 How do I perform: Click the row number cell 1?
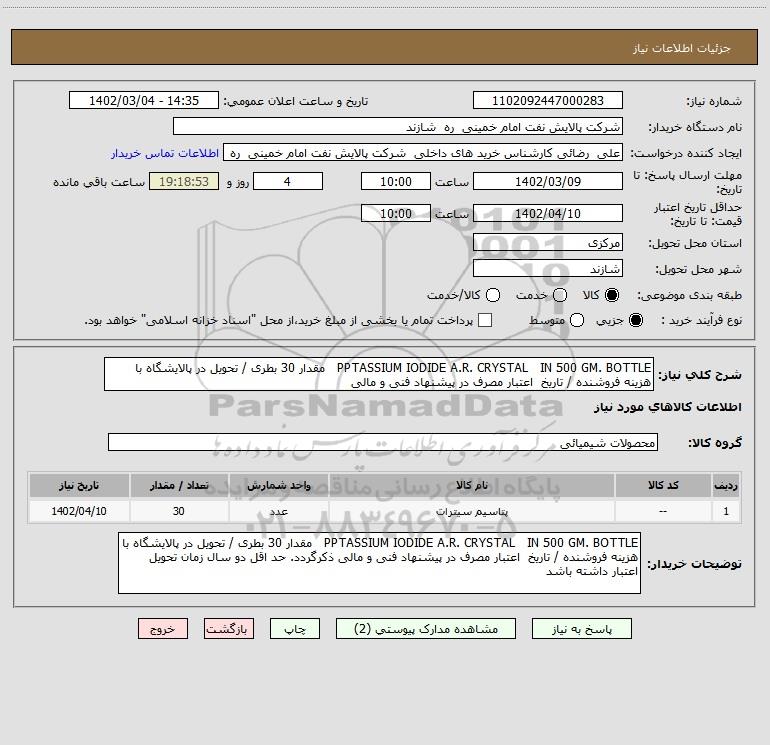click(x=726, y=511)
